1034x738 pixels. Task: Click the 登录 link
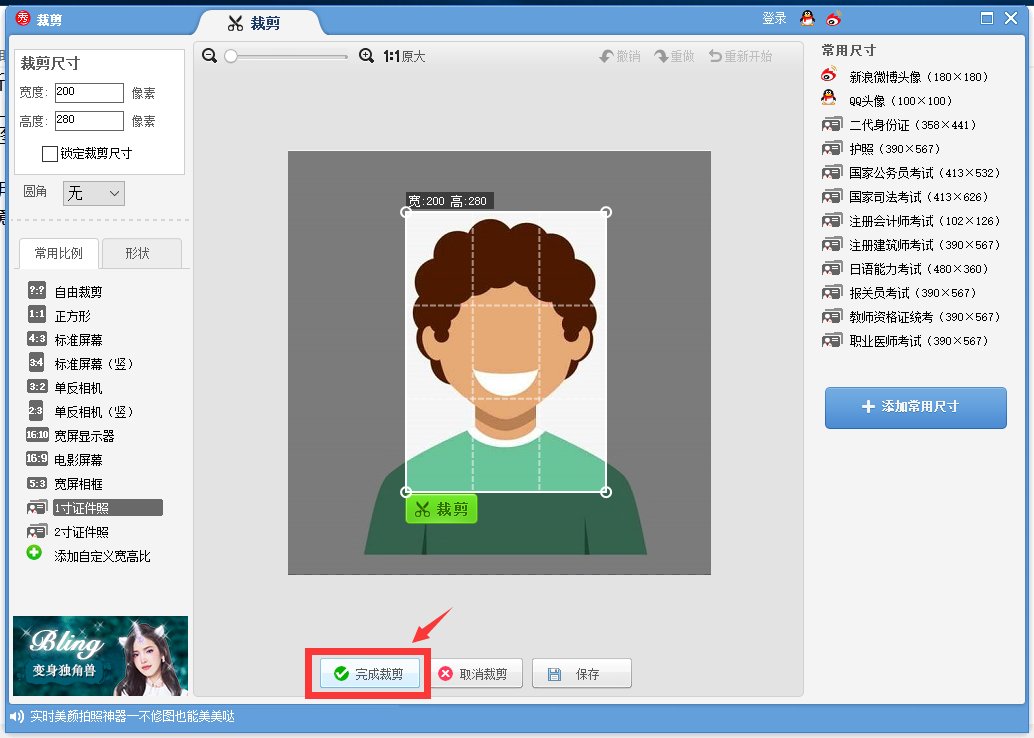[x=774, y=18]
